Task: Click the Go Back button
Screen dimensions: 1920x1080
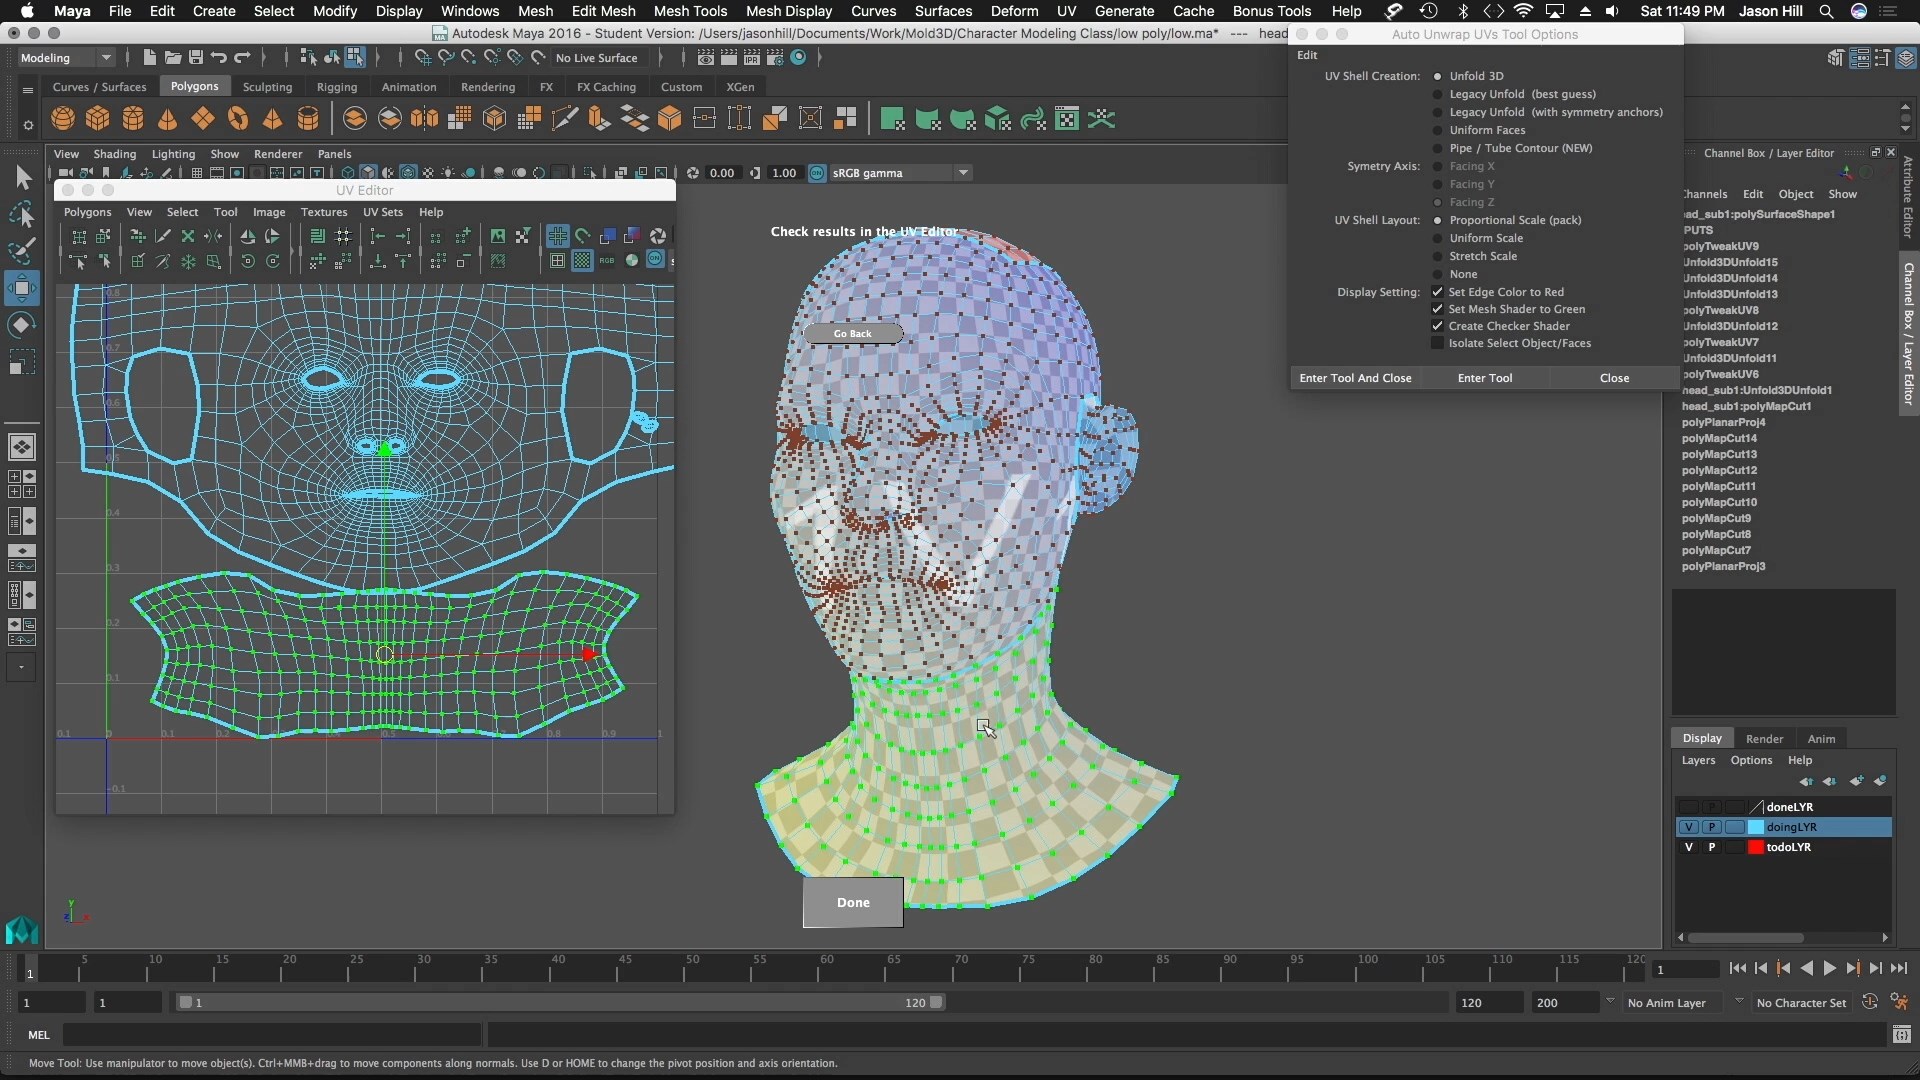Action: pos(853,334)
